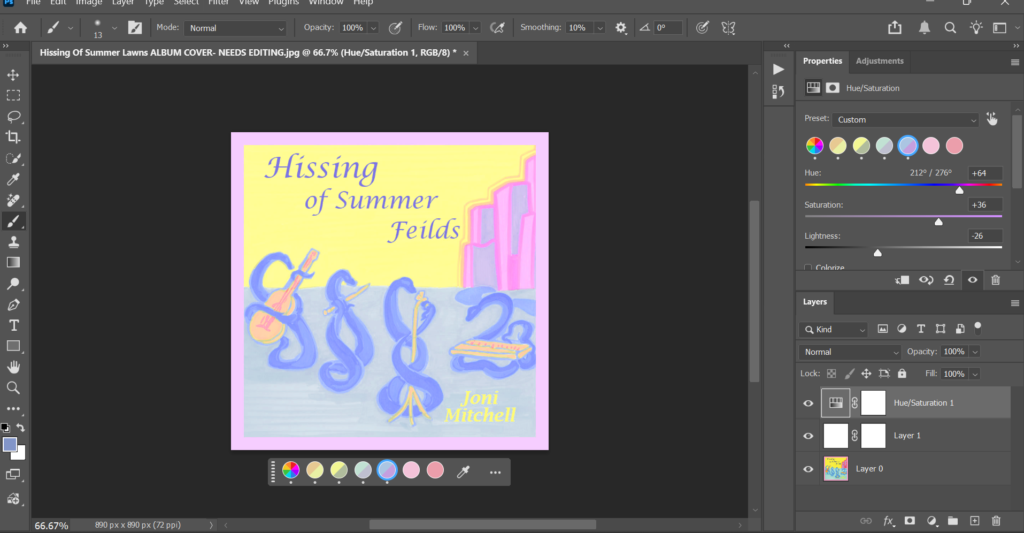Select the Master color range swatch in Properties
Screen dimensions: 1024x533
[x=814, y=146]
